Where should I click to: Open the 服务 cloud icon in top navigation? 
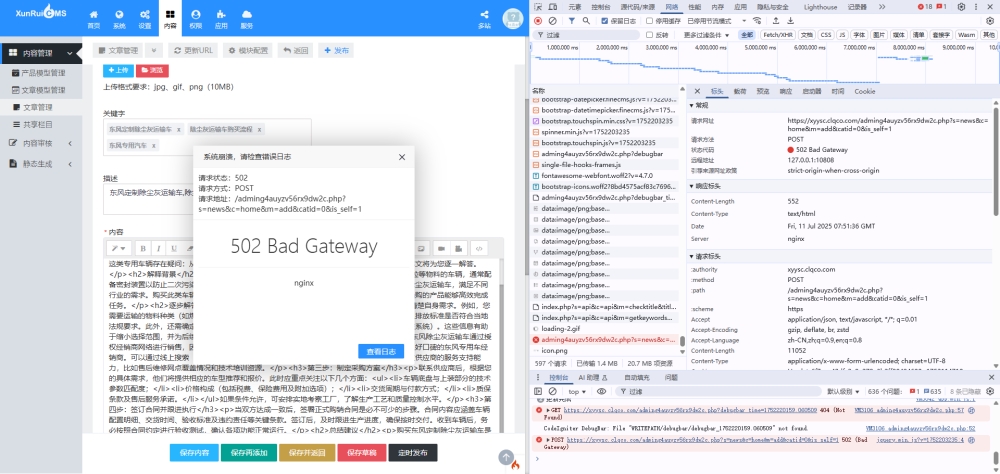point(246,15)
